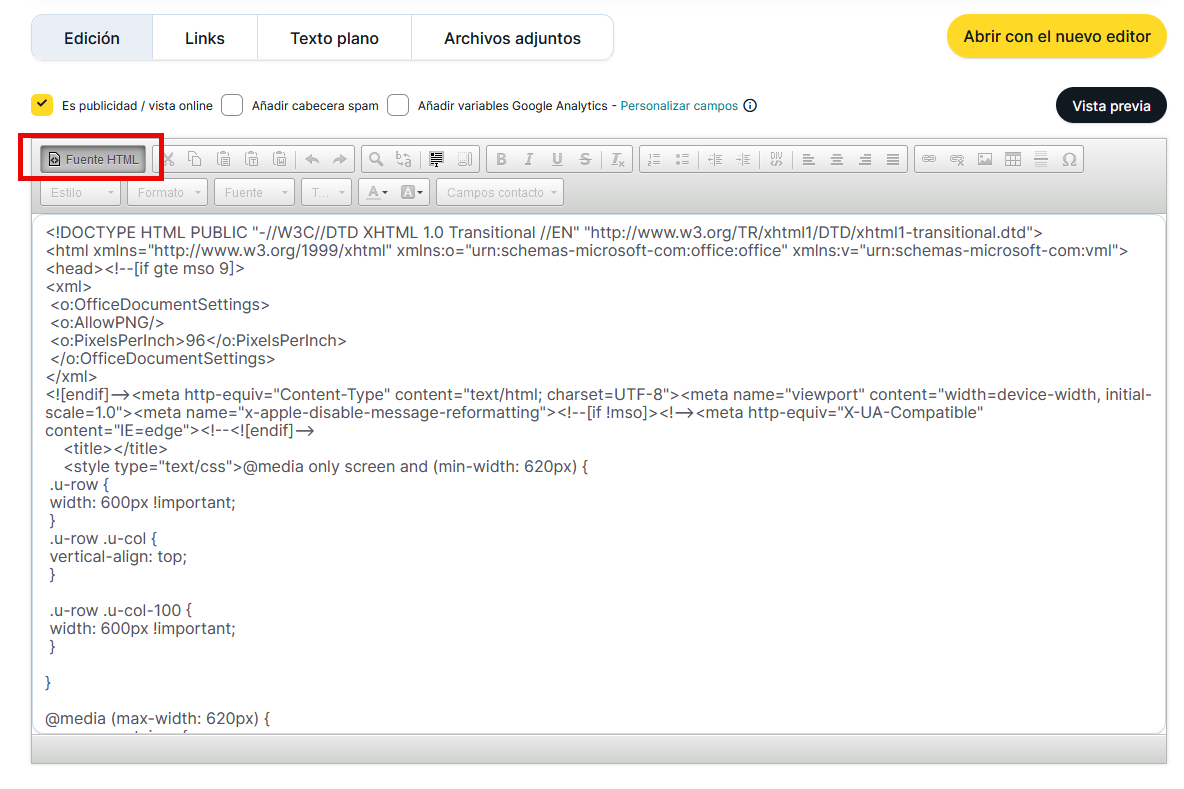Insert a table using the table icon
Image resolution: width=1184 pixels, height=789 pixels.
pyautogui.click(x=1013, y=159)
